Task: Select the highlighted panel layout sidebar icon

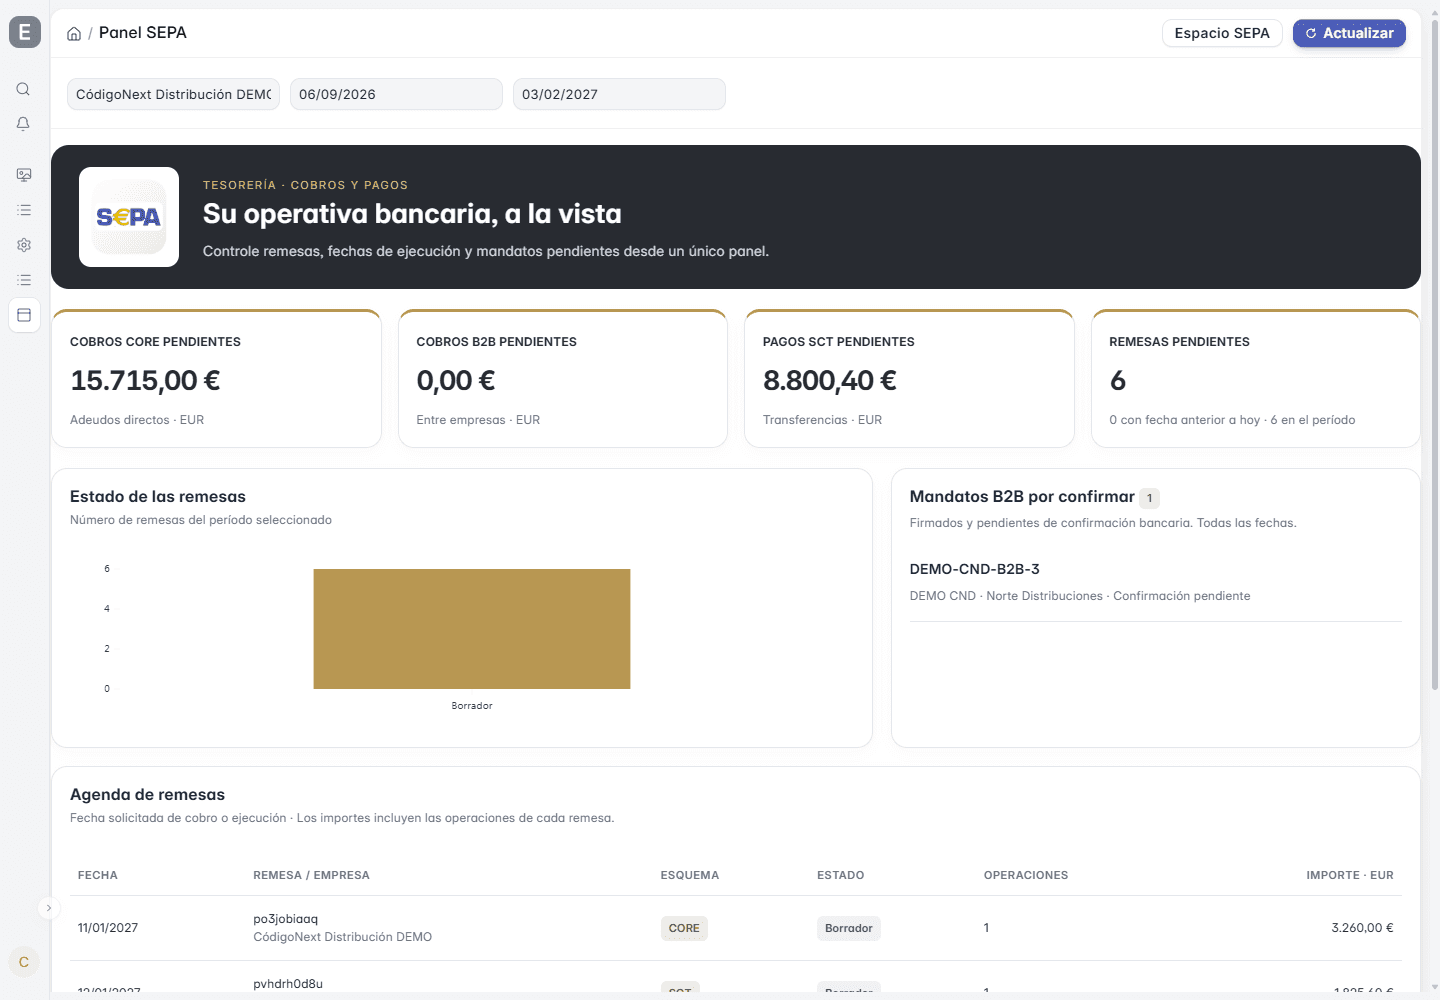Action: pyautogui.click(x=24, y=315)
